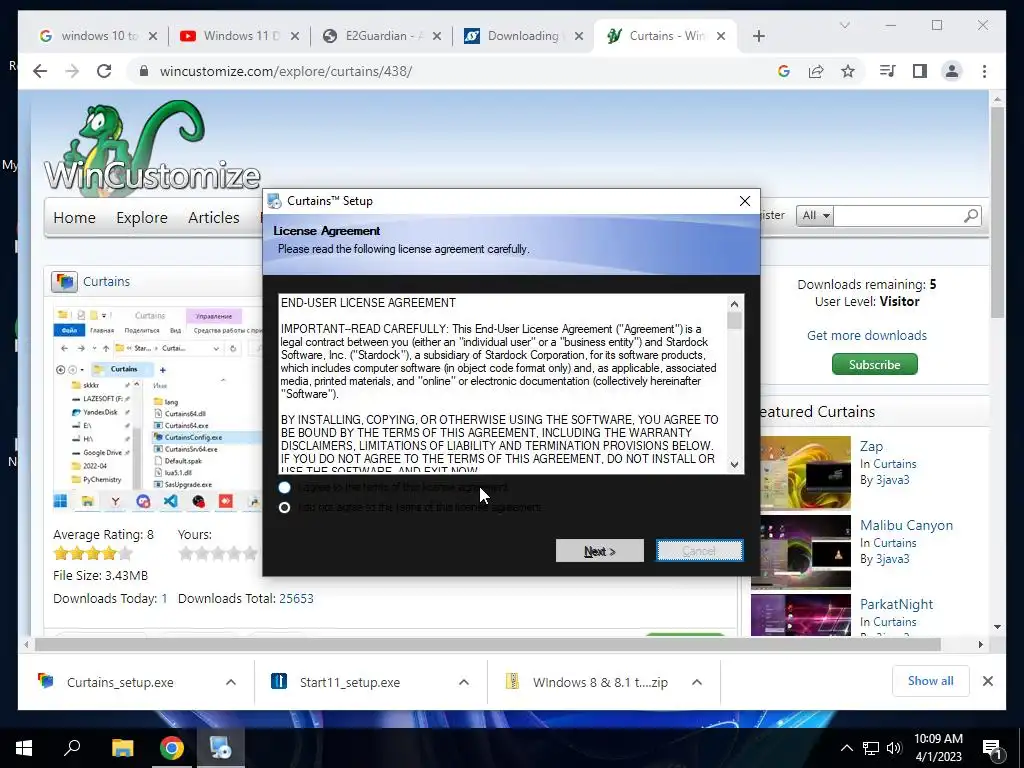1024x768 pixels.
Task: Open Start11_setup.exe from downloads bar
Action: (349, 682)
